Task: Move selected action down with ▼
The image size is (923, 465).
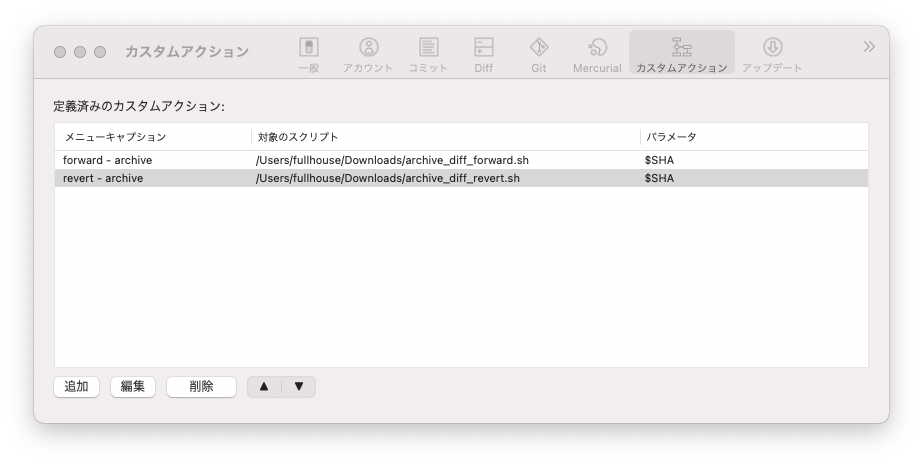Action: click(x=299, y=387)
